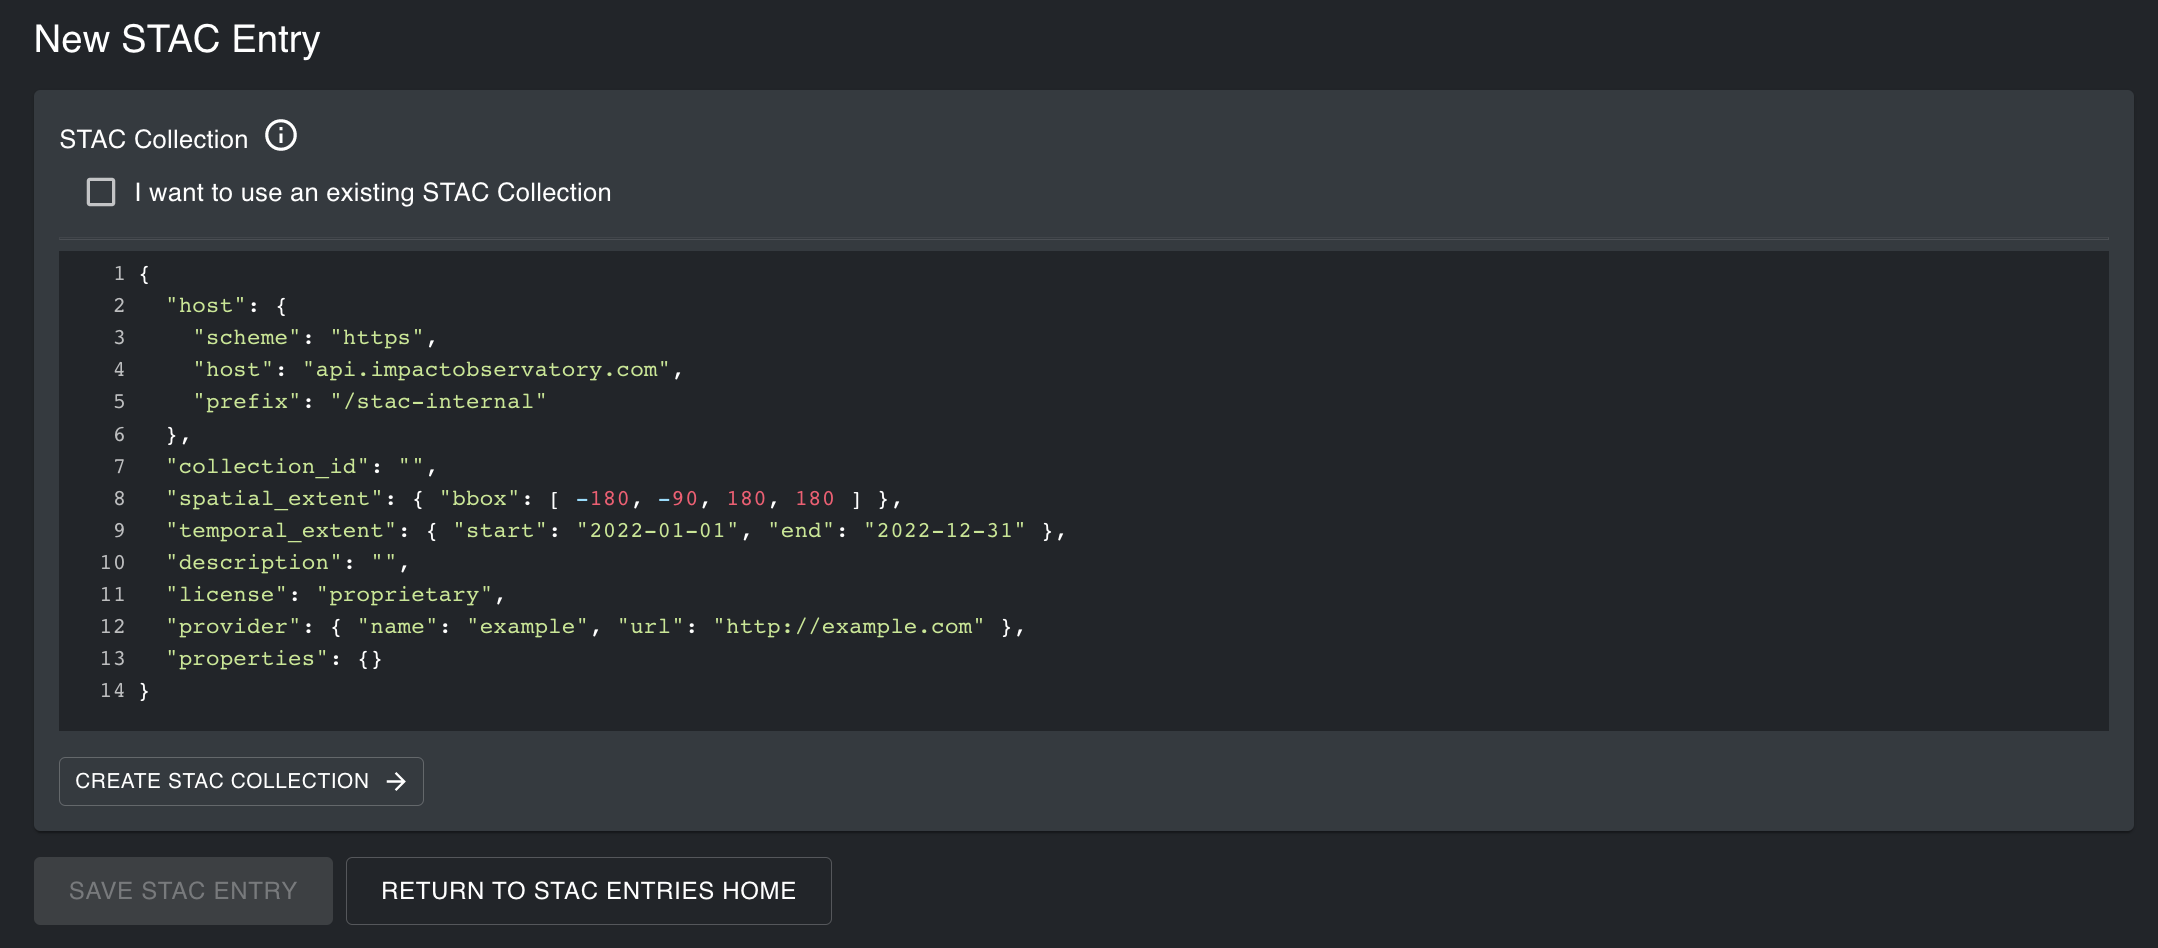Click the -180 bbox number
This screenshot has height=948, width=2158.
(x=603, y=499)
